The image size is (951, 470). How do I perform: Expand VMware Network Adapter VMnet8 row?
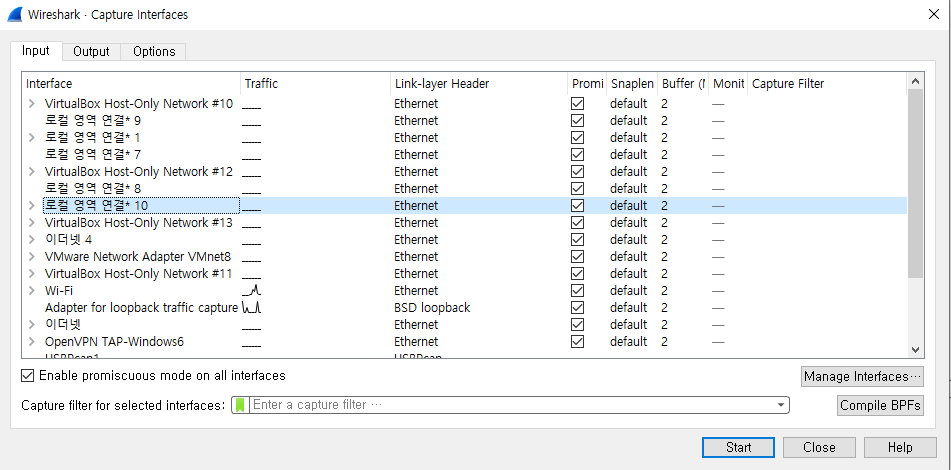(x=32, y=257)
